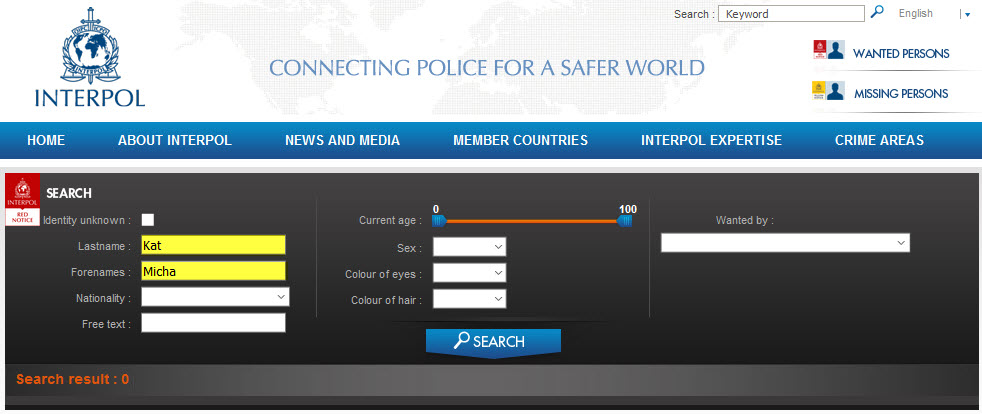Expand the Colour of eyes dropdown

tap(470, 273)
